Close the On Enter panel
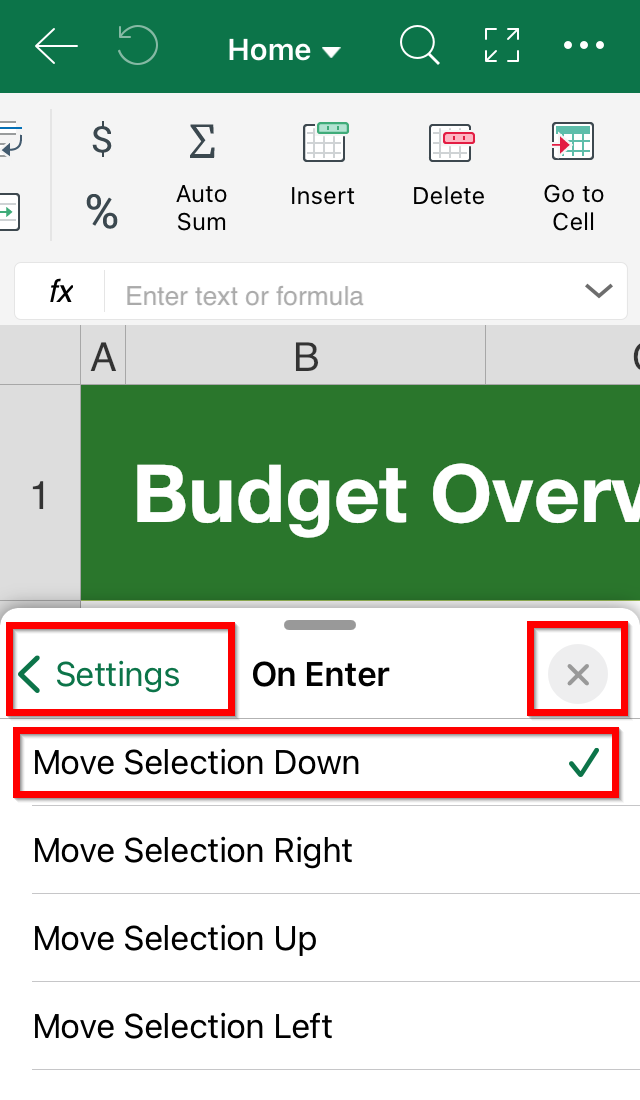 tap(578, 675)
